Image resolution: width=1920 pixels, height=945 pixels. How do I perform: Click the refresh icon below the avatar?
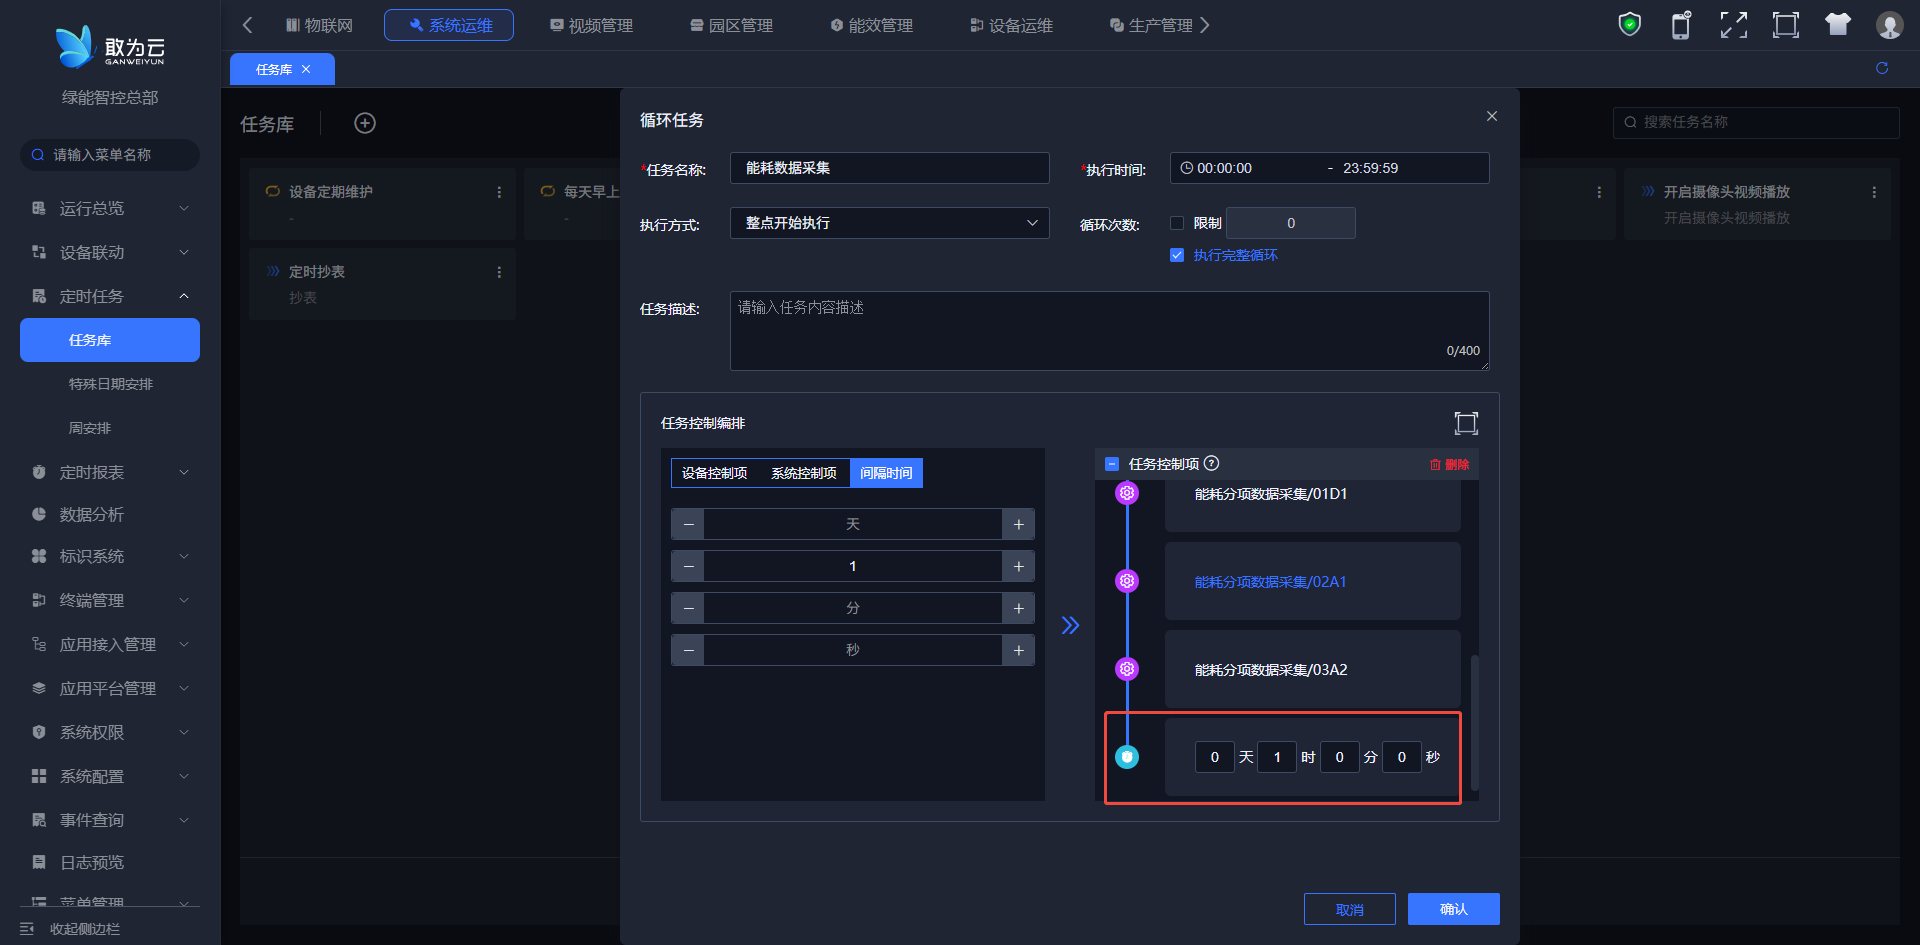click(x=1881, y=68)
